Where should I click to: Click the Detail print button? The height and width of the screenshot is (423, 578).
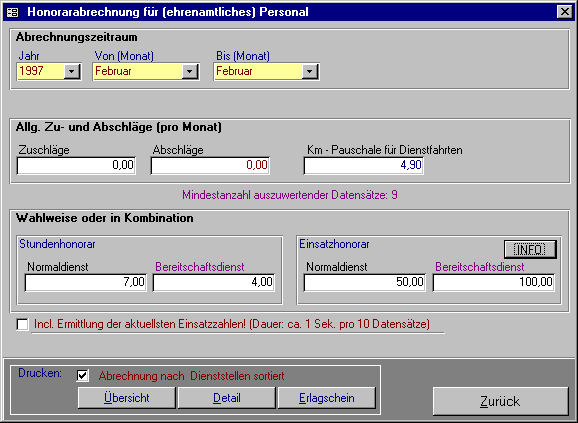(227, 398)
